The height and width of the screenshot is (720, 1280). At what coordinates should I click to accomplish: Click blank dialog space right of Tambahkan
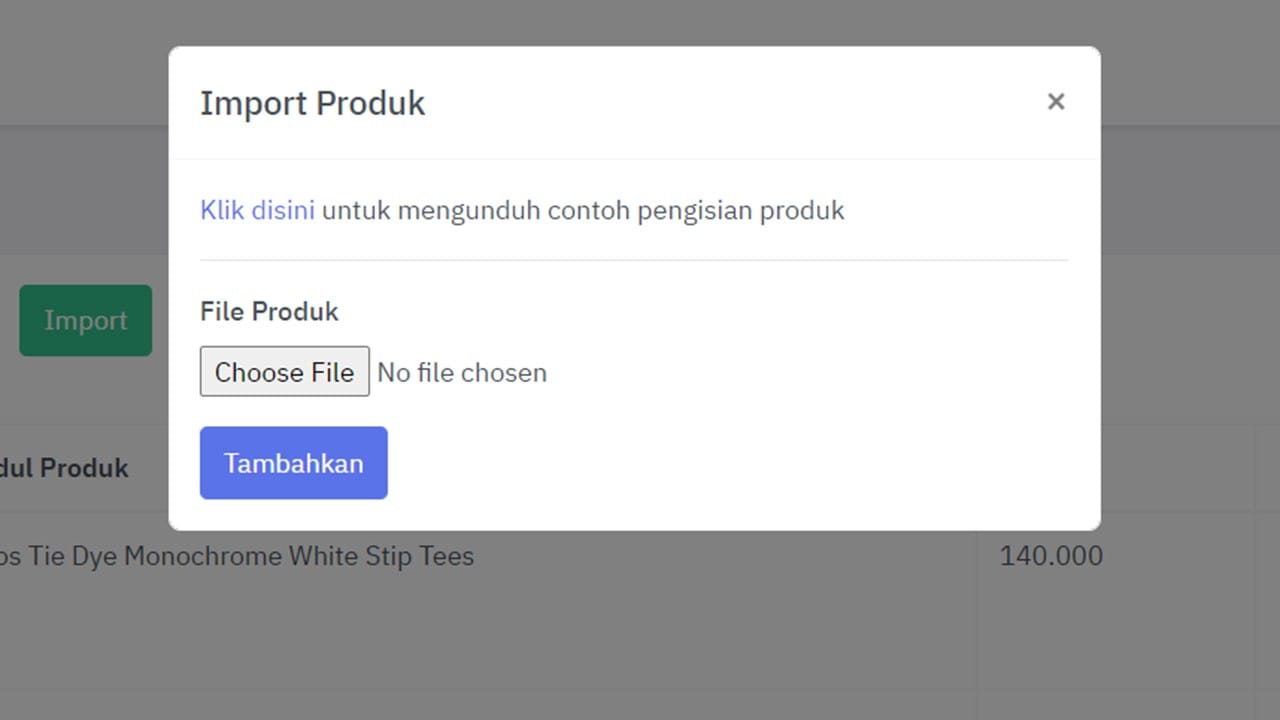[x=700, y=463]
